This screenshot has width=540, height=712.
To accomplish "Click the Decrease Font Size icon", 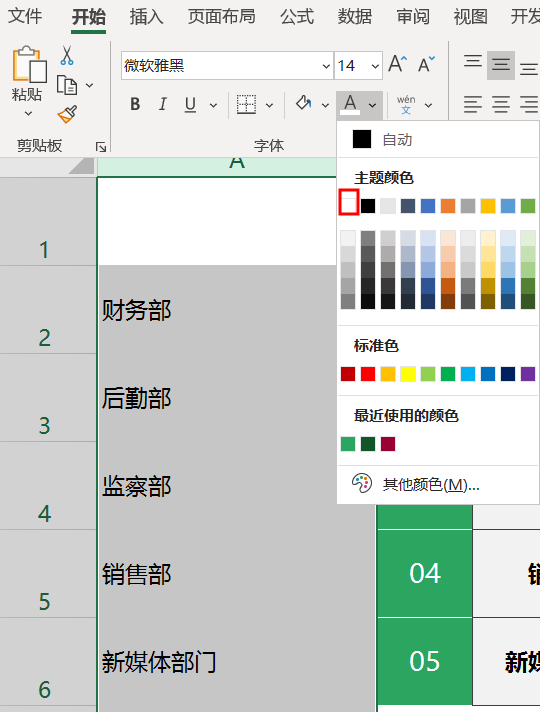I will click(x=426, y=64).
